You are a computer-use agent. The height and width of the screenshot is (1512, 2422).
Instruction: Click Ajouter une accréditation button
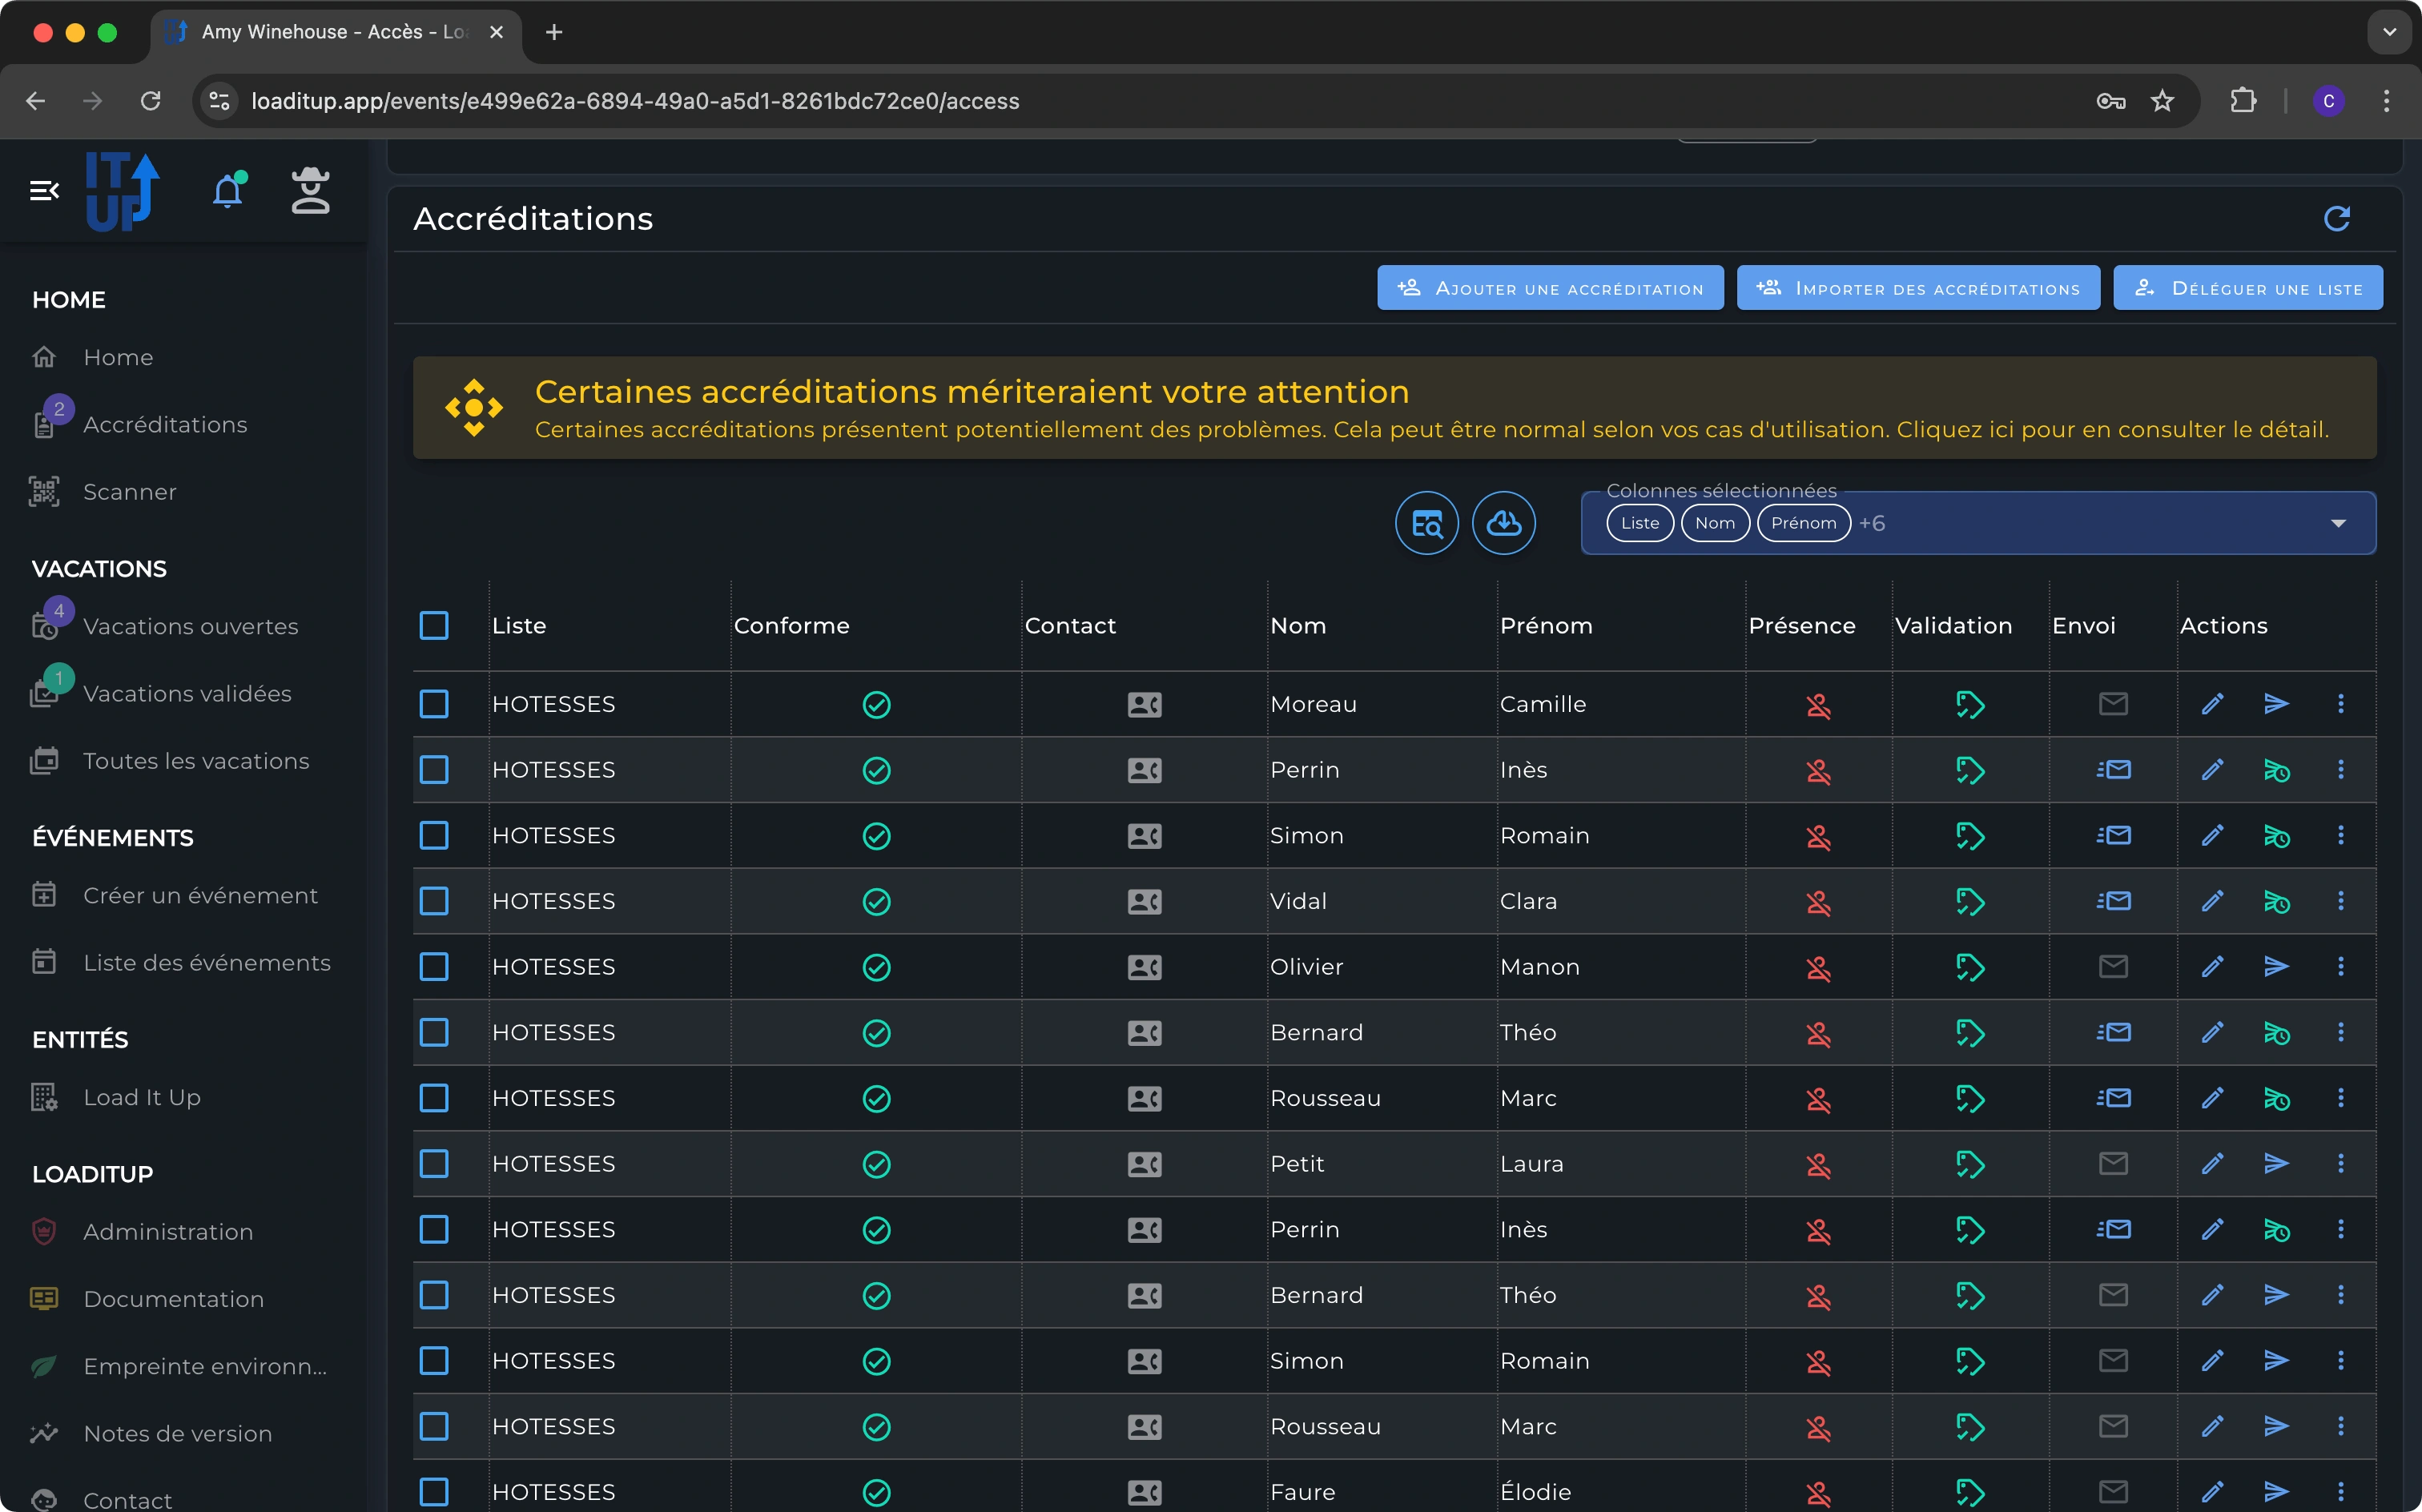(x=1549, y=288)
